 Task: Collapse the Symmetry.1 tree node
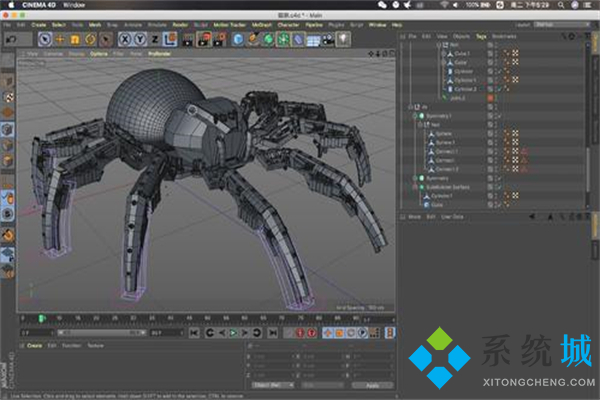click(x=415, y=116)
